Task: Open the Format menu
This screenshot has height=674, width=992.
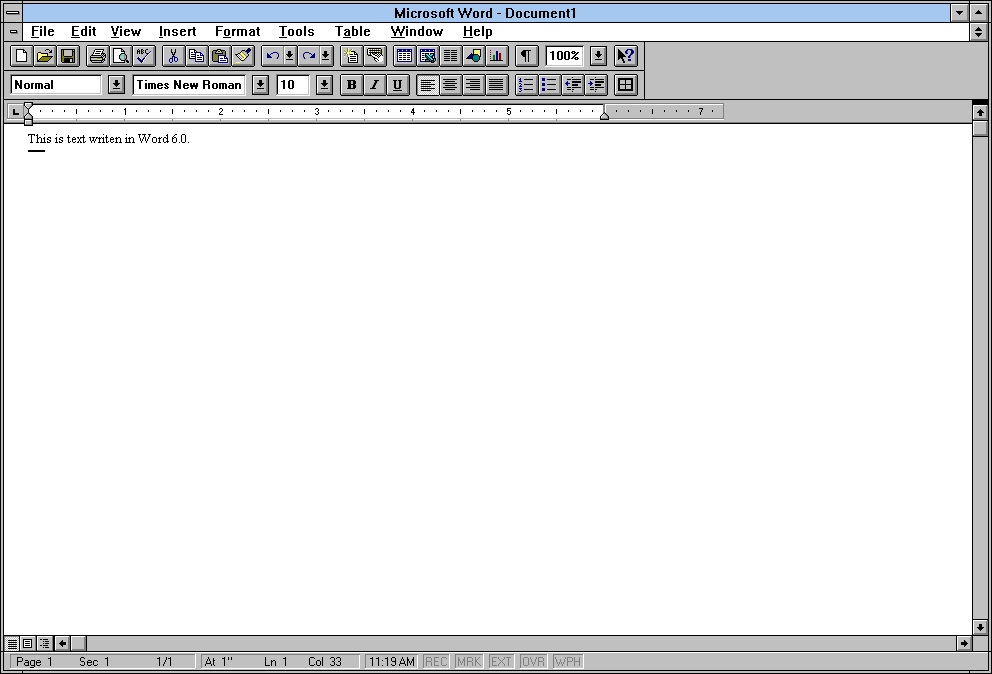Action: pos(237,32)
